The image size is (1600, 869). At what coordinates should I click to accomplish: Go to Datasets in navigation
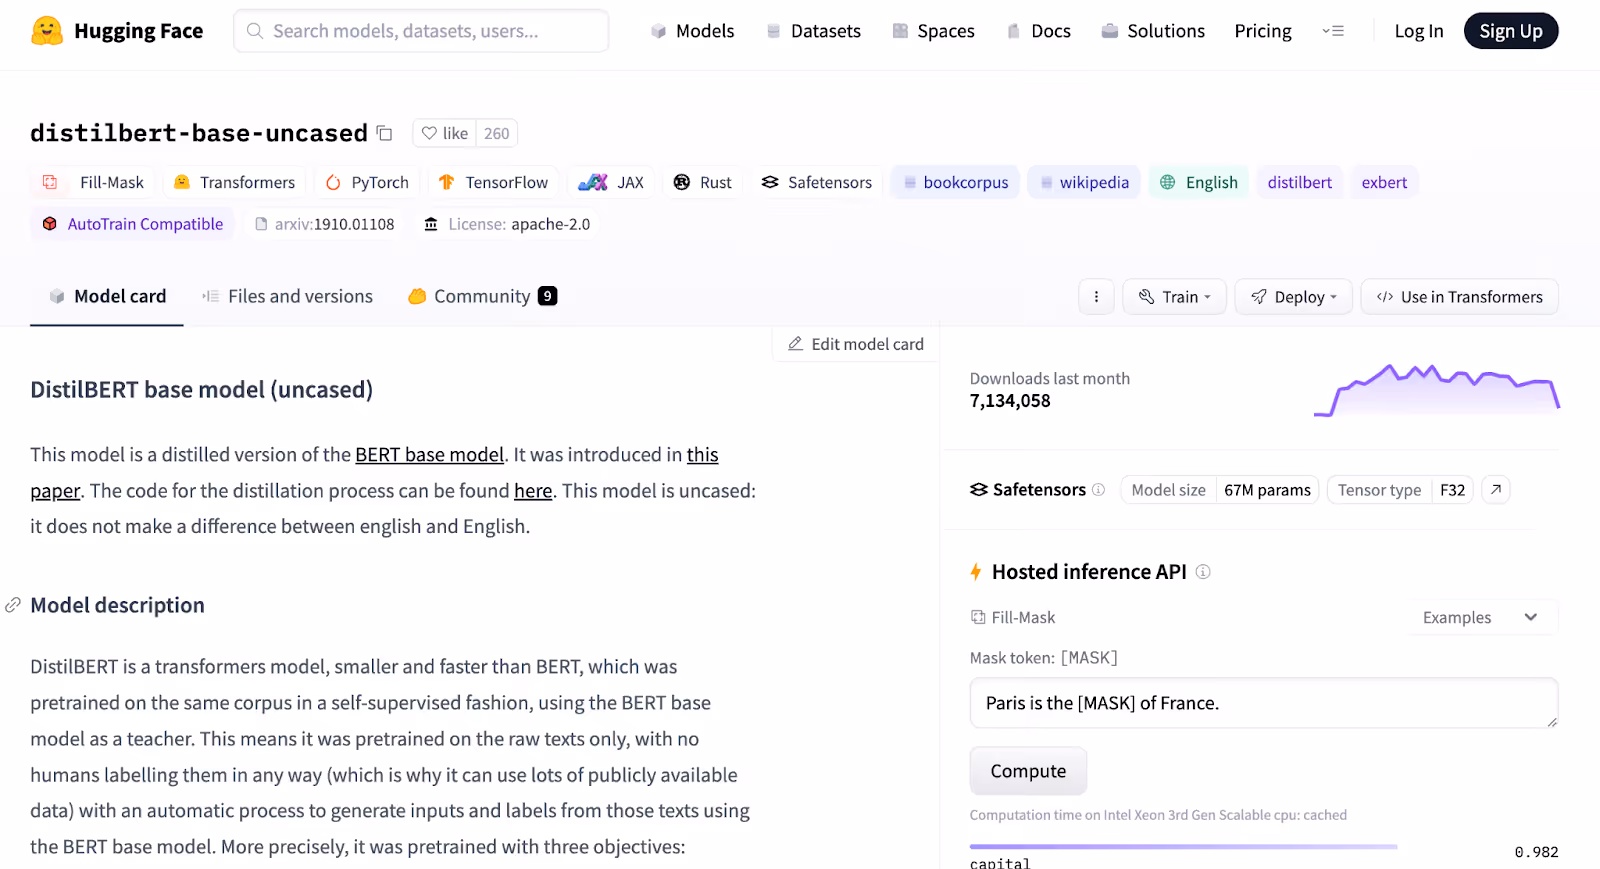coord(813,31)
